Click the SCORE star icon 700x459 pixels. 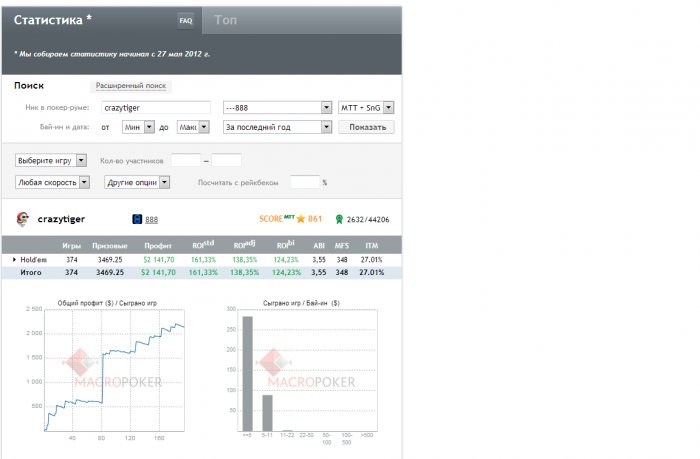coord(300,219)
